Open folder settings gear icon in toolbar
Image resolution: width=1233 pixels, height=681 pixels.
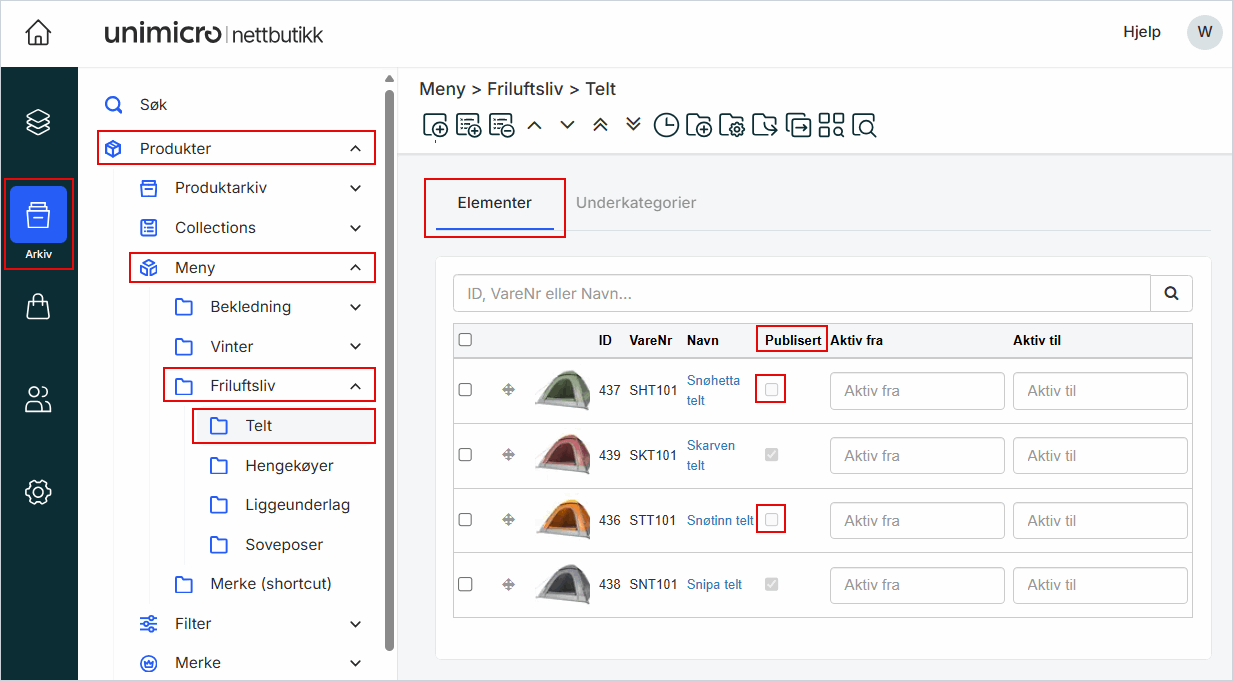click(732, 125)
